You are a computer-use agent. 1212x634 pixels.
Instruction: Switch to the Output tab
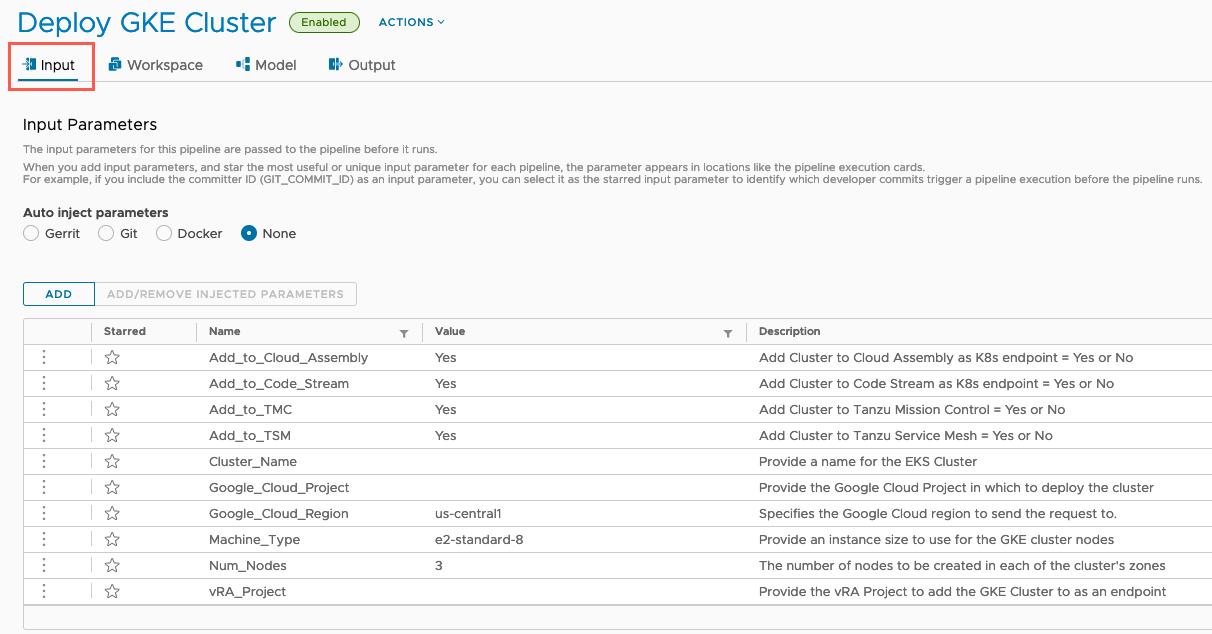pos(362,65)
